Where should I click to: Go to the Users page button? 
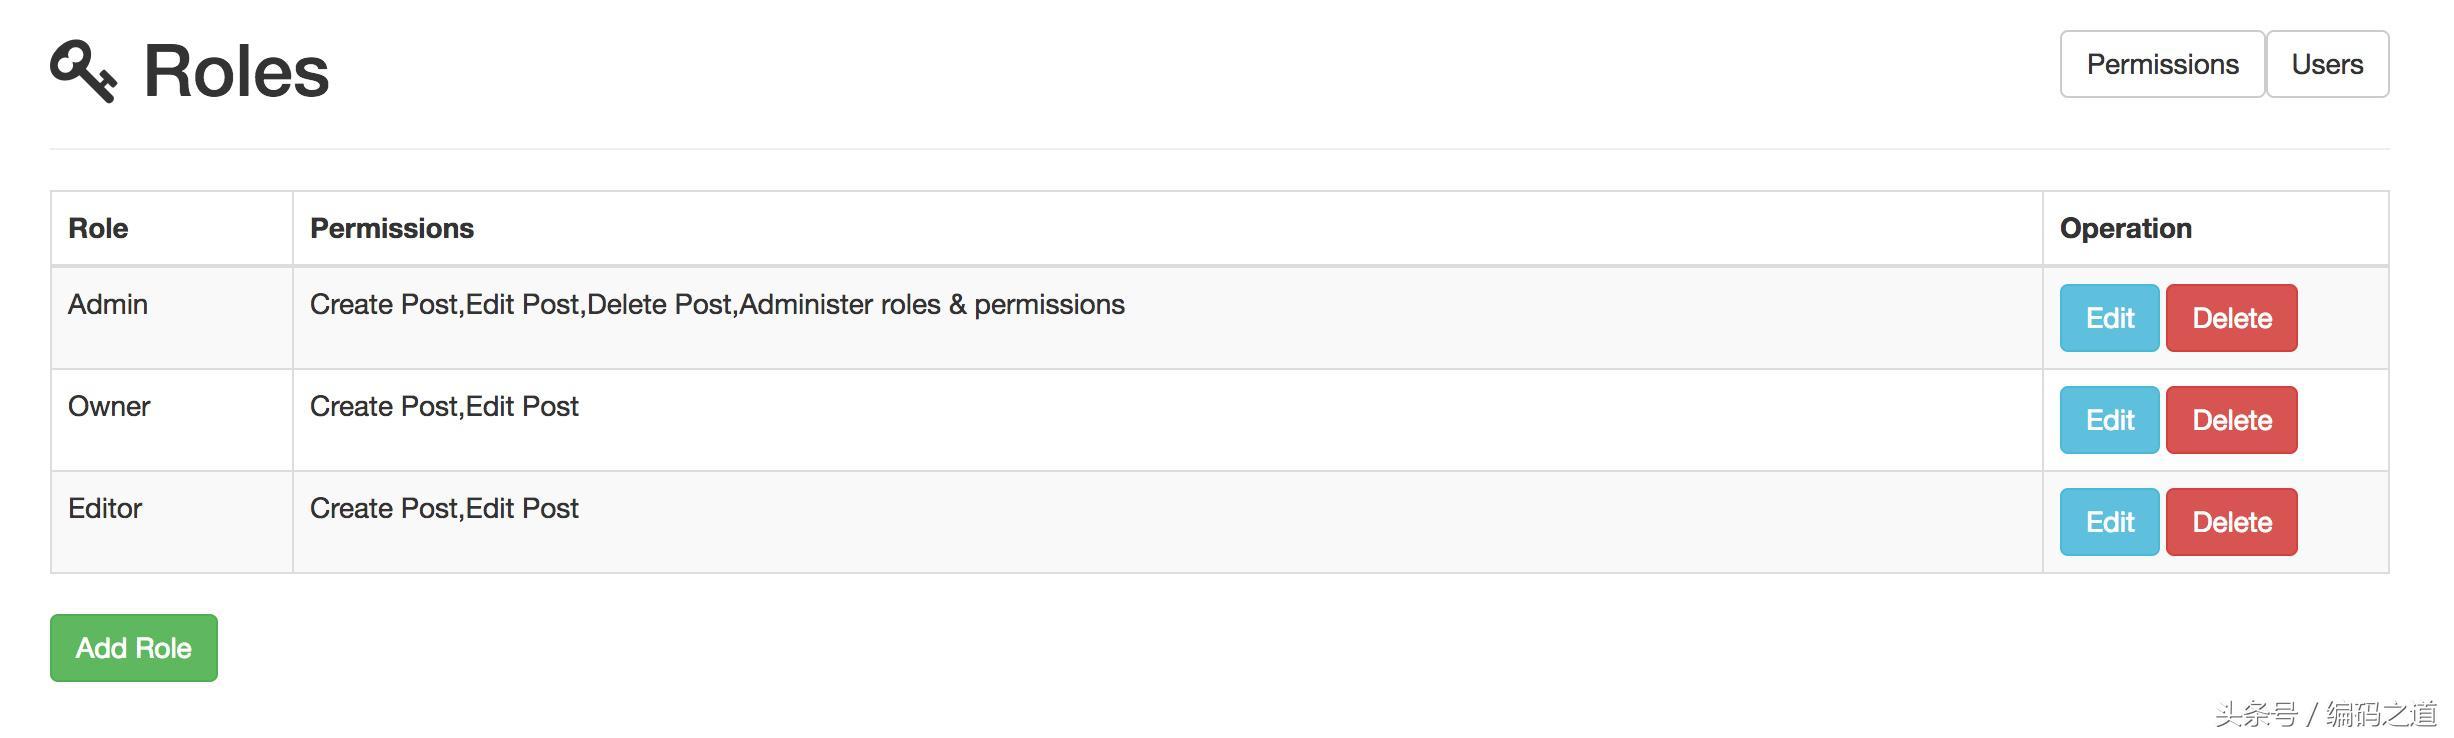click(2326, 64)
